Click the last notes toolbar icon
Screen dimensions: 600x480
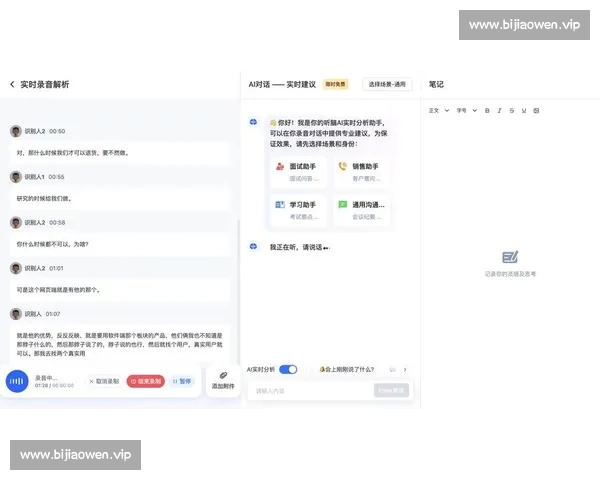click(x=536, y=111)
